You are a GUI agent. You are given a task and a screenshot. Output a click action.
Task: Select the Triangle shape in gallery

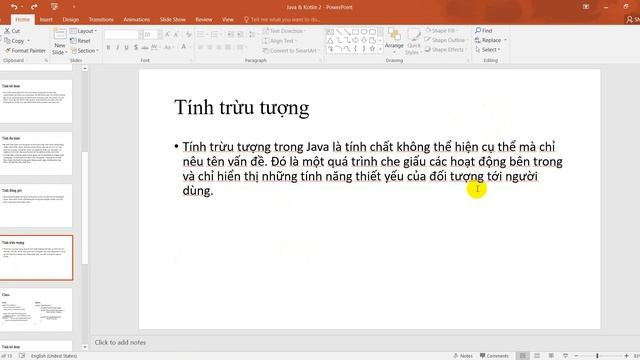coord(330,40)
